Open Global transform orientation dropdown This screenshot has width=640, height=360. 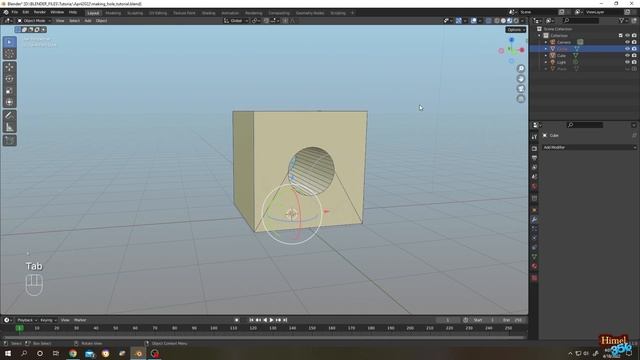click(x=236, y=21)
